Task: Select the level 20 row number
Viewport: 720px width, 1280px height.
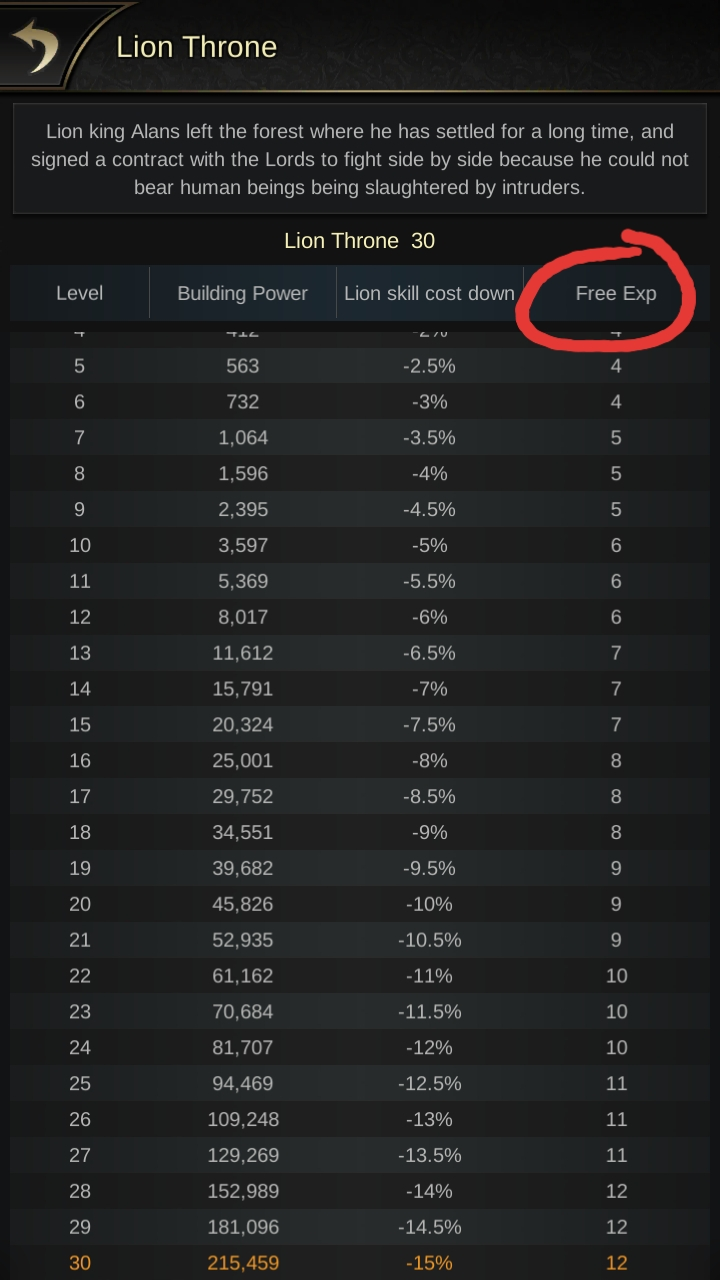Action: pos(80,904)
